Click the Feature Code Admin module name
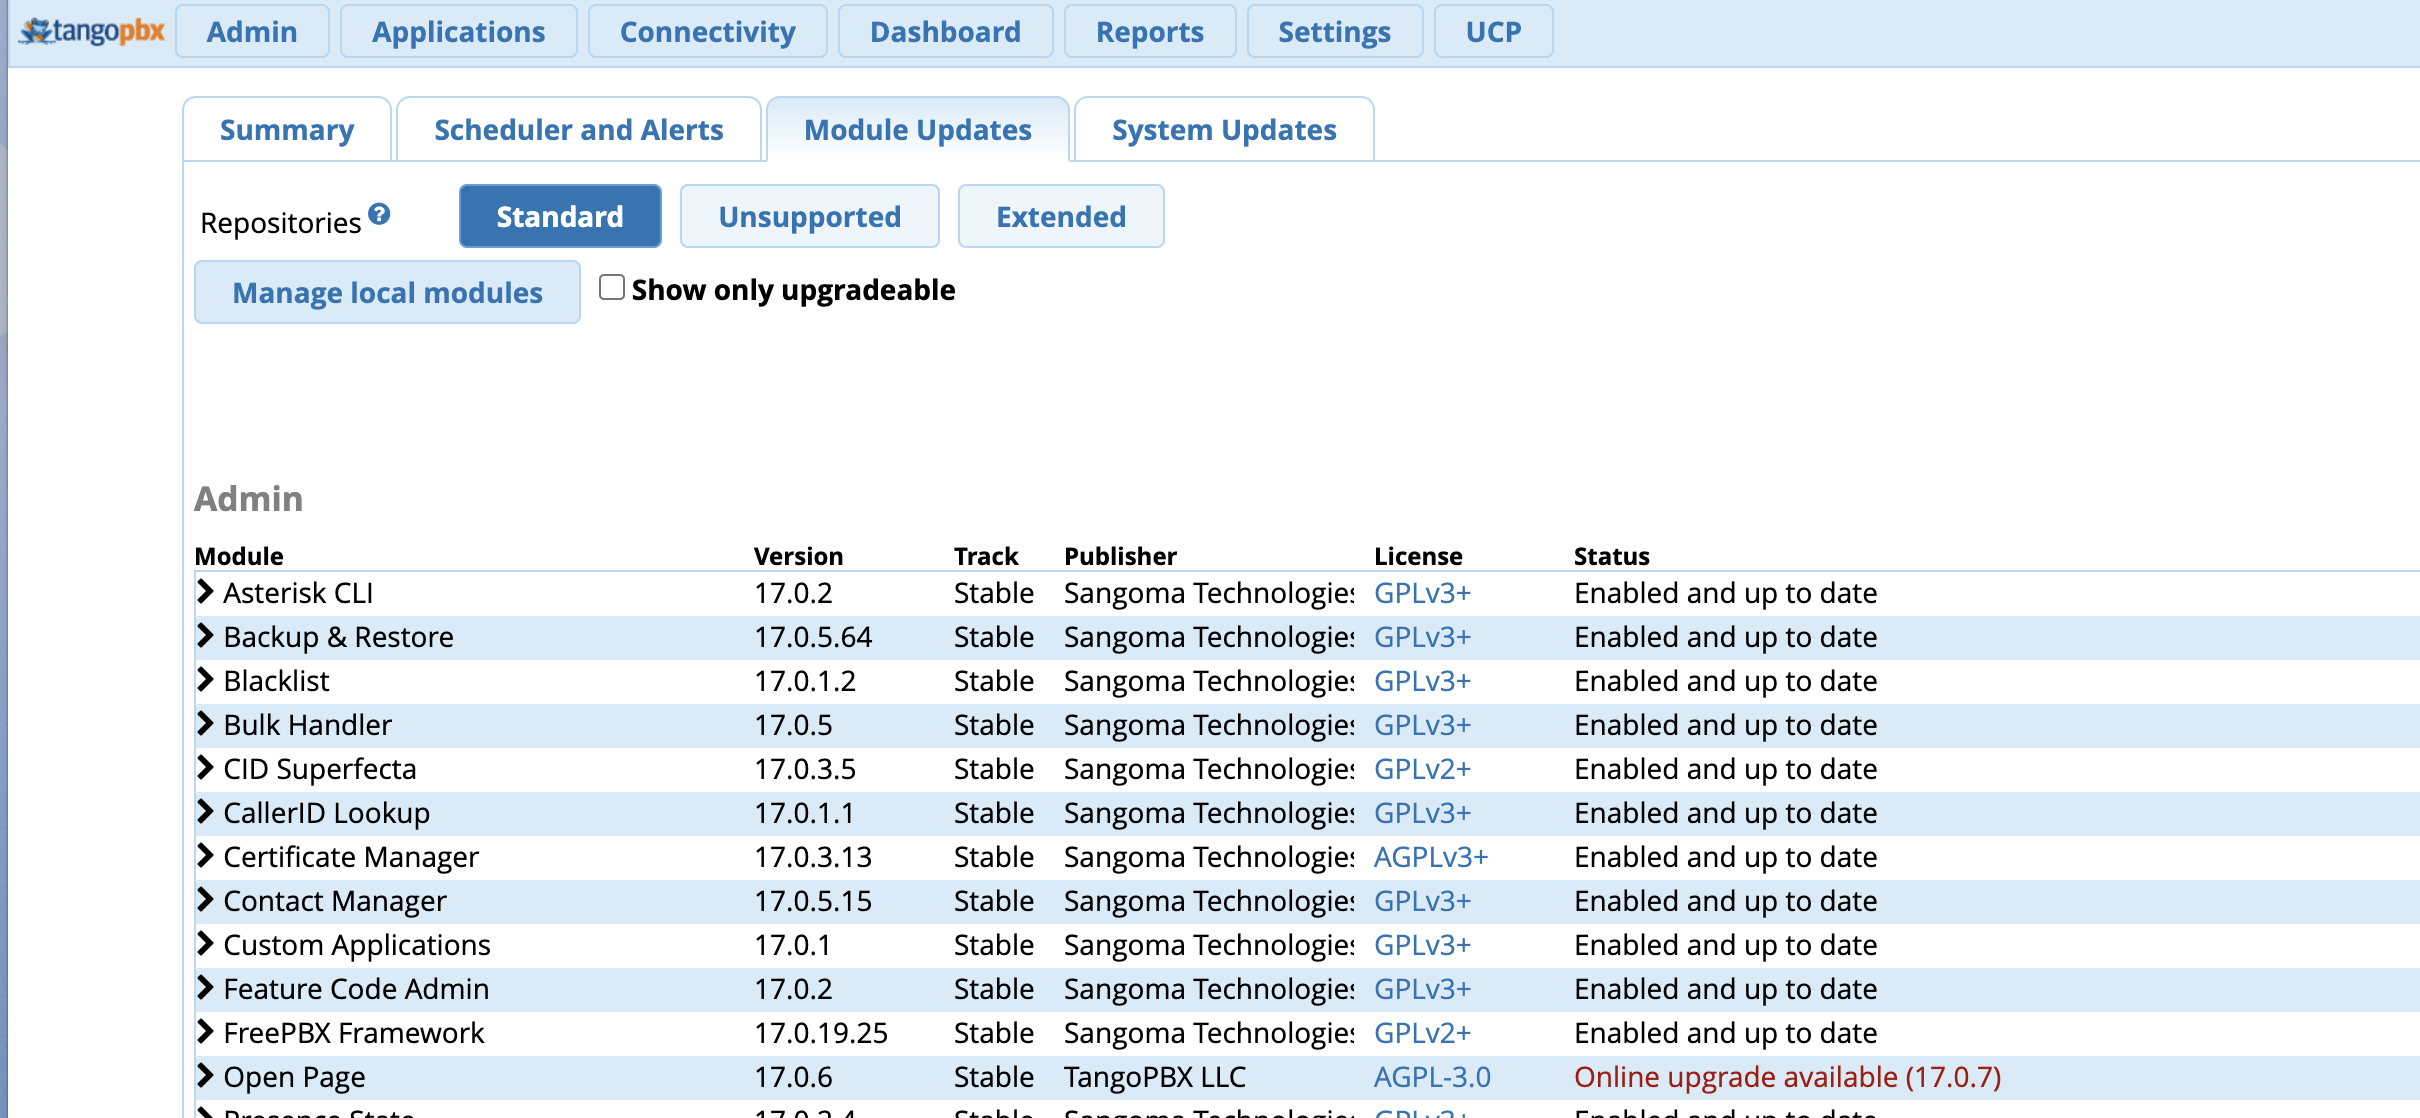Screen dimensions: 2420x1118 (356, 989)
